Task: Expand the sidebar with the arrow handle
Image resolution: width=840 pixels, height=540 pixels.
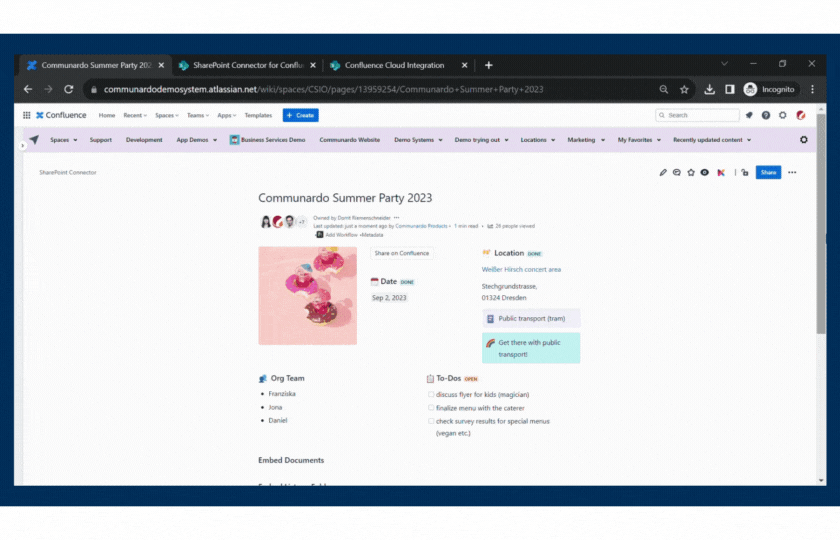Action: click(22, 146)
